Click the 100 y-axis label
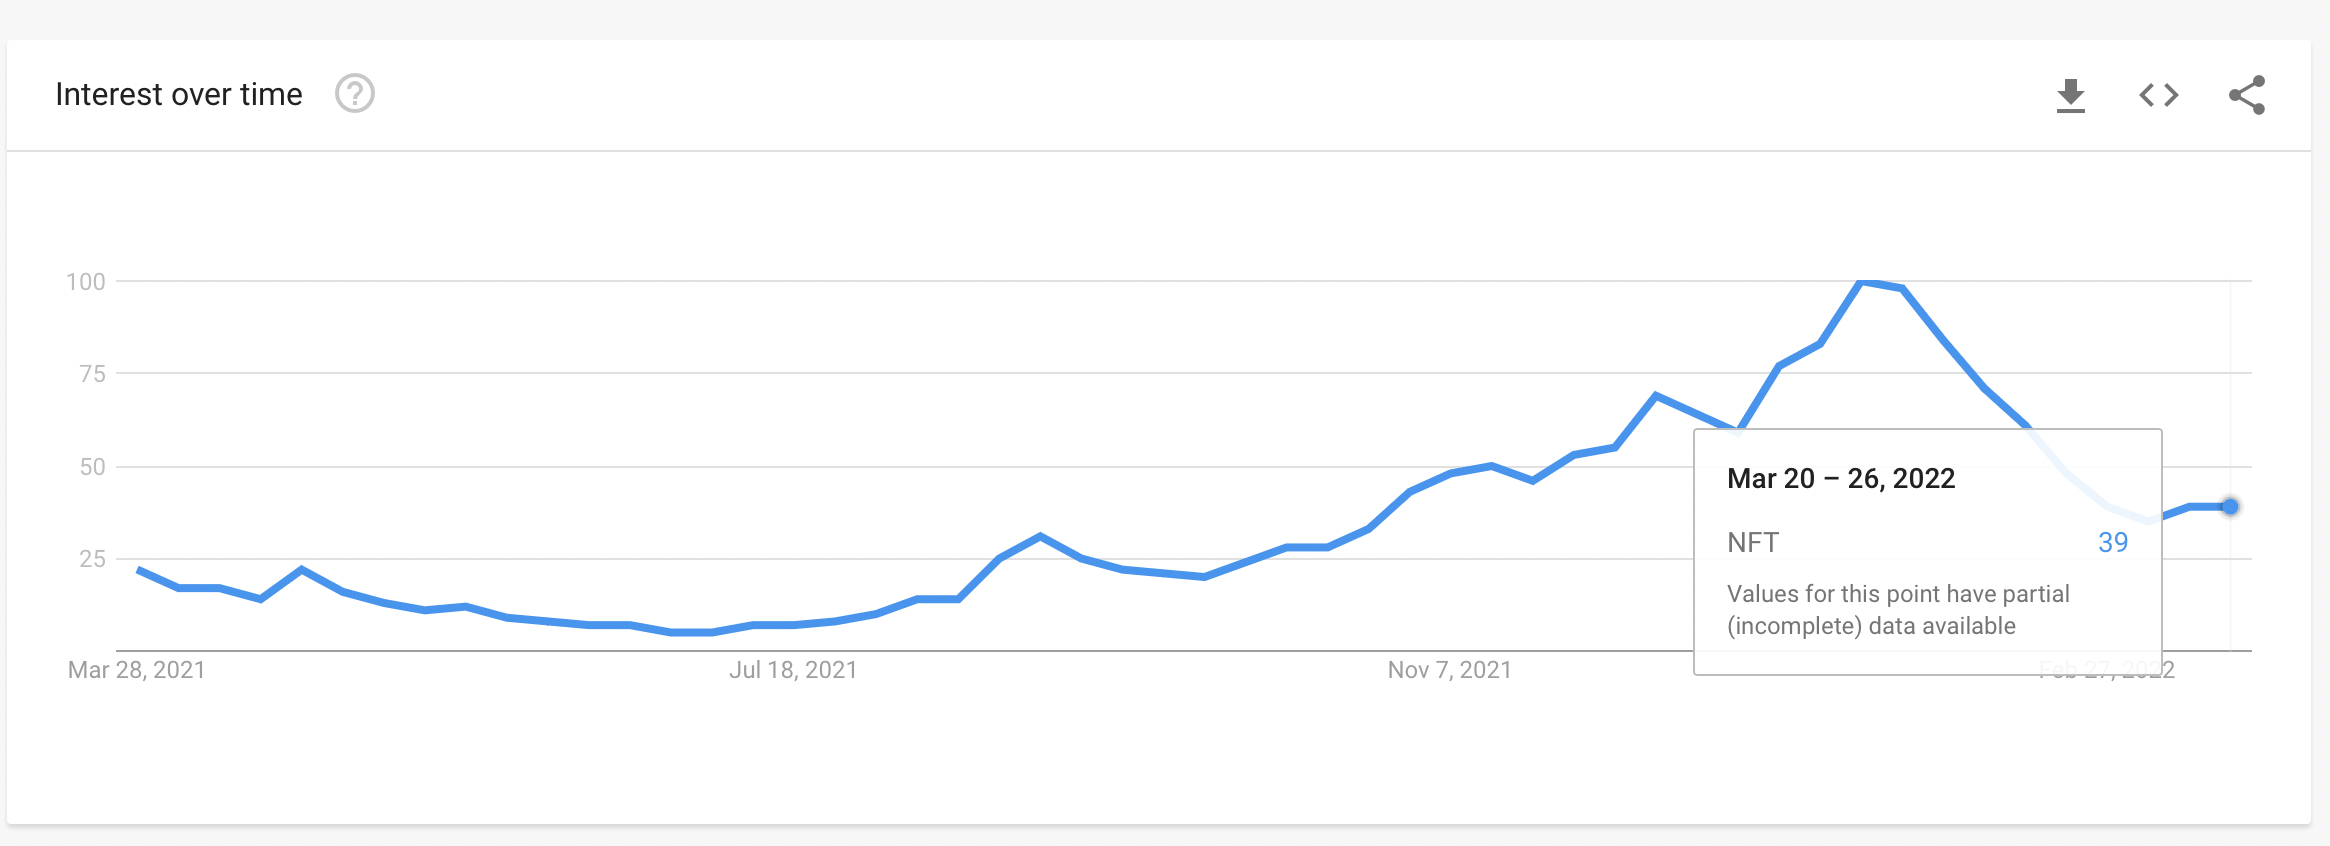2330x846 pixels. point(86,282)
